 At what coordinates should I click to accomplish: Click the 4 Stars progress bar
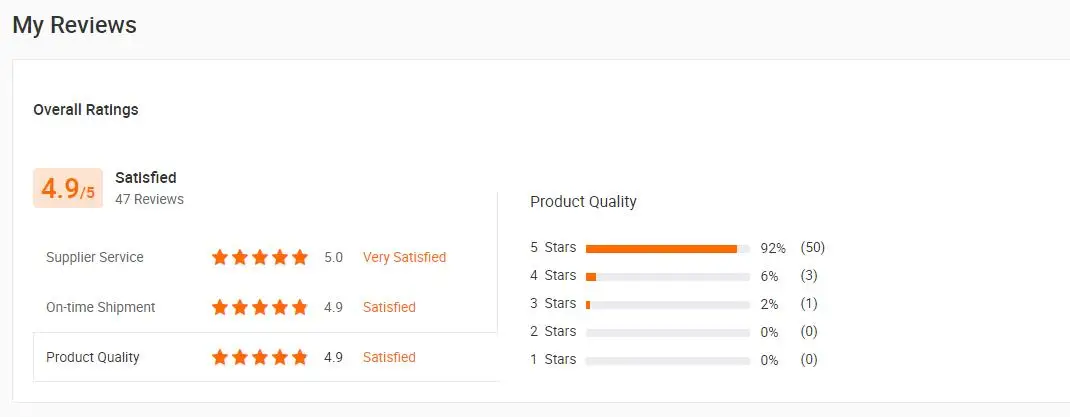click(667, 276)
